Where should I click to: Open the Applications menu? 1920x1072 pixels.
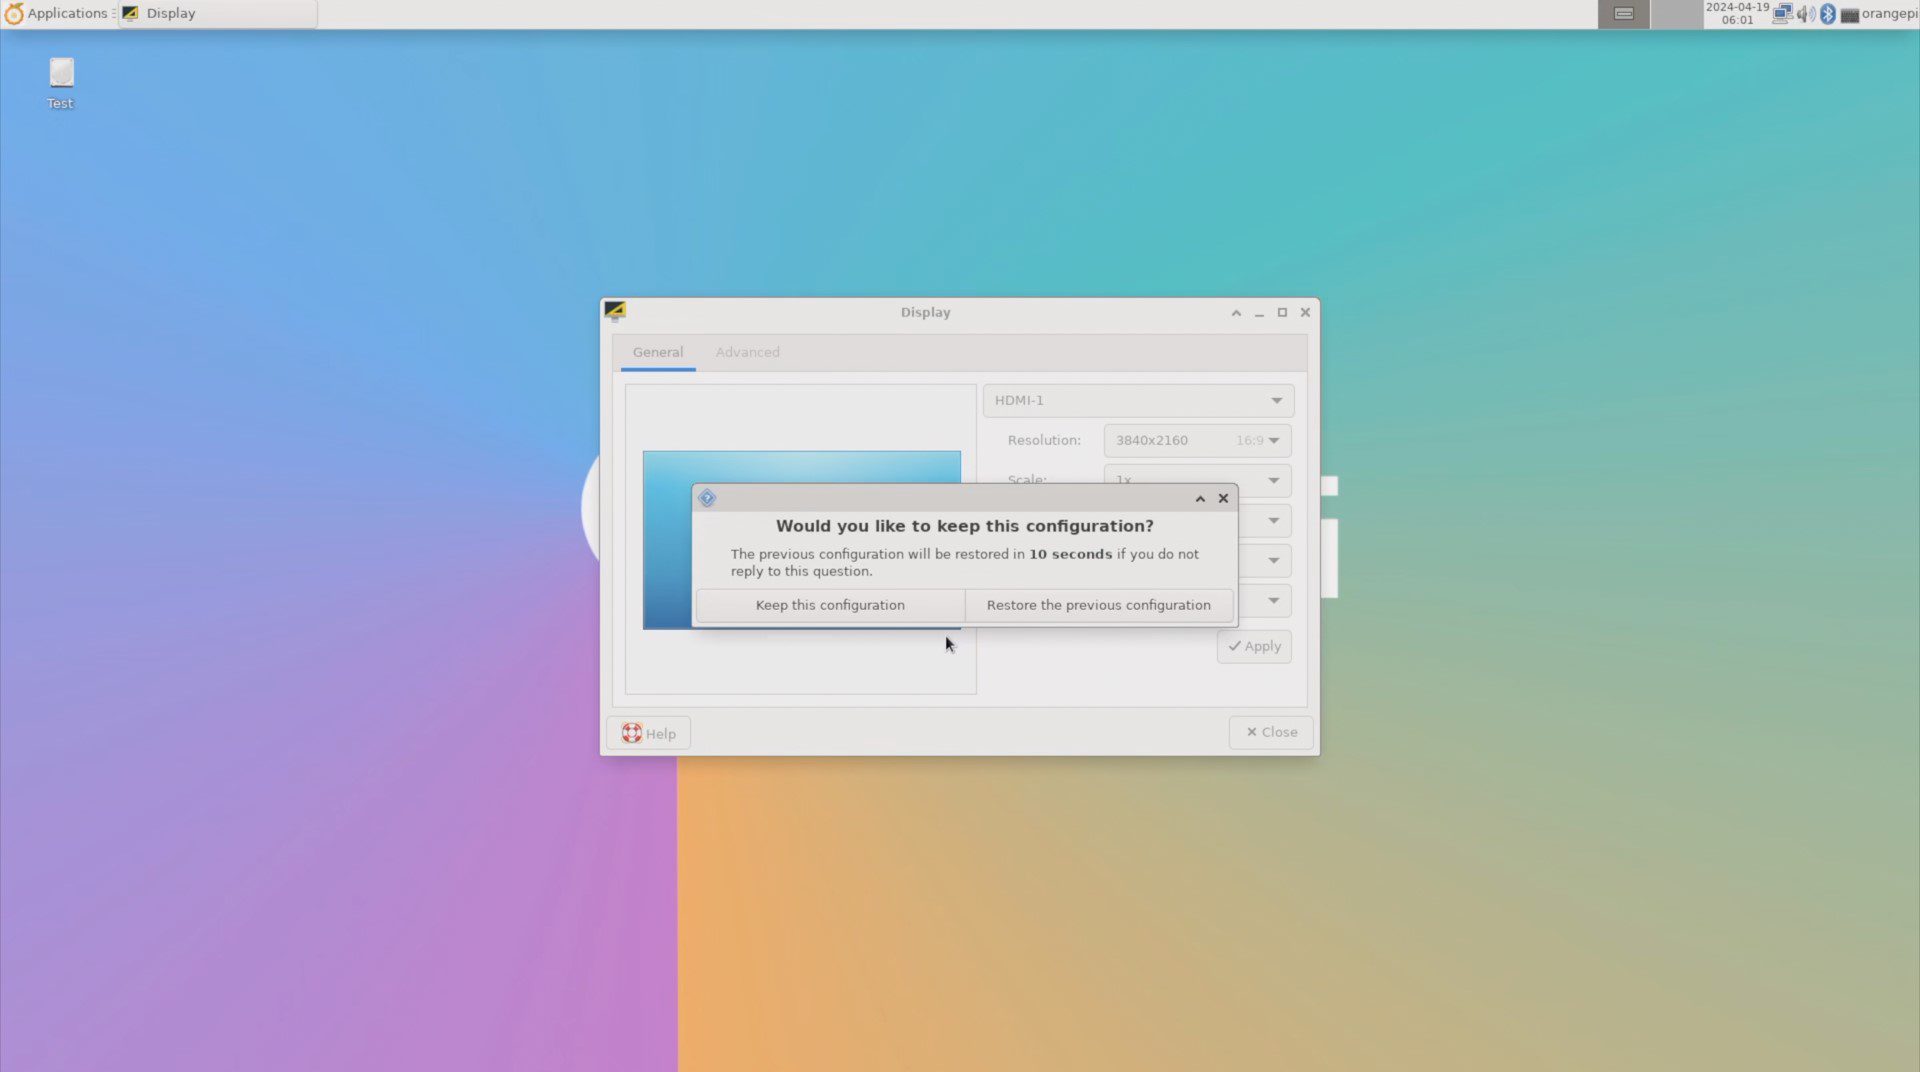[x=57, y=14]
